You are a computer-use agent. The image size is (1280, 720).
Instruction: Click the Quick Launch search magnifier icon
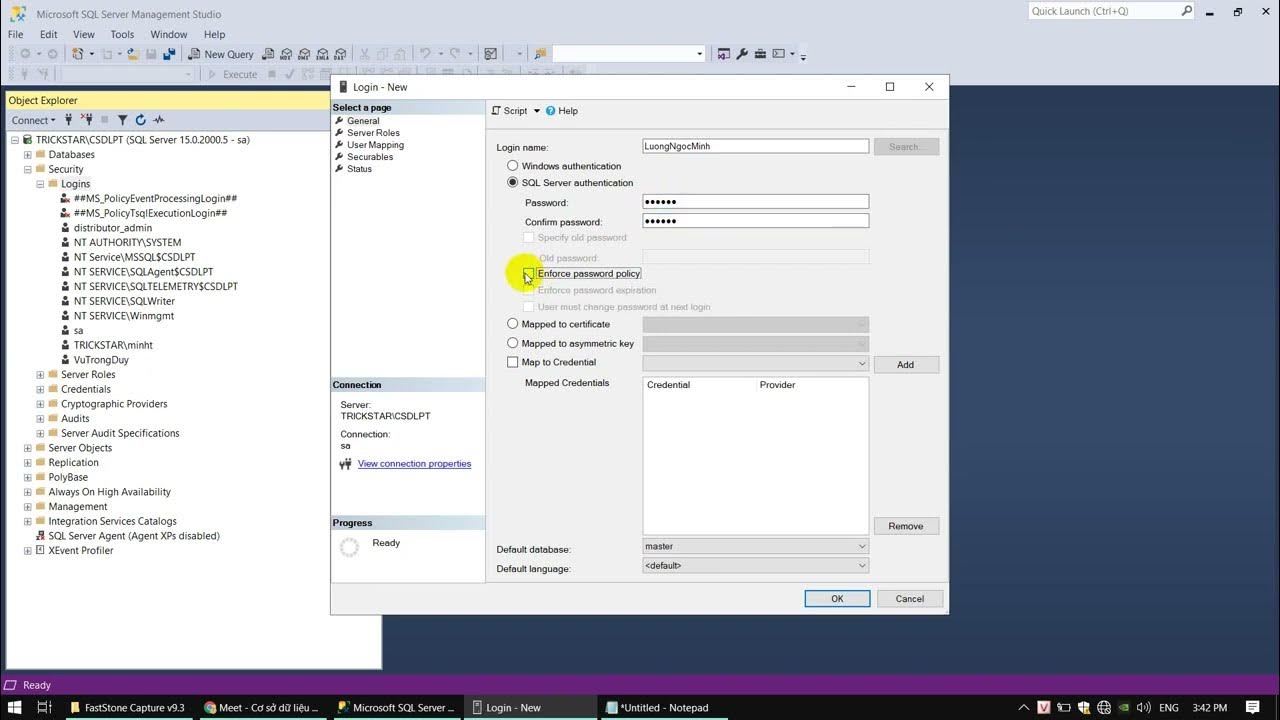[x=1186, y=11]
